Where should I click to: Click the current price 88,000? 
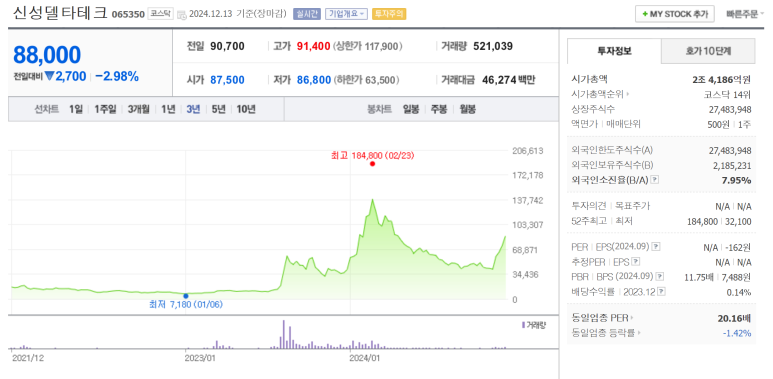(x=47, y=55)
